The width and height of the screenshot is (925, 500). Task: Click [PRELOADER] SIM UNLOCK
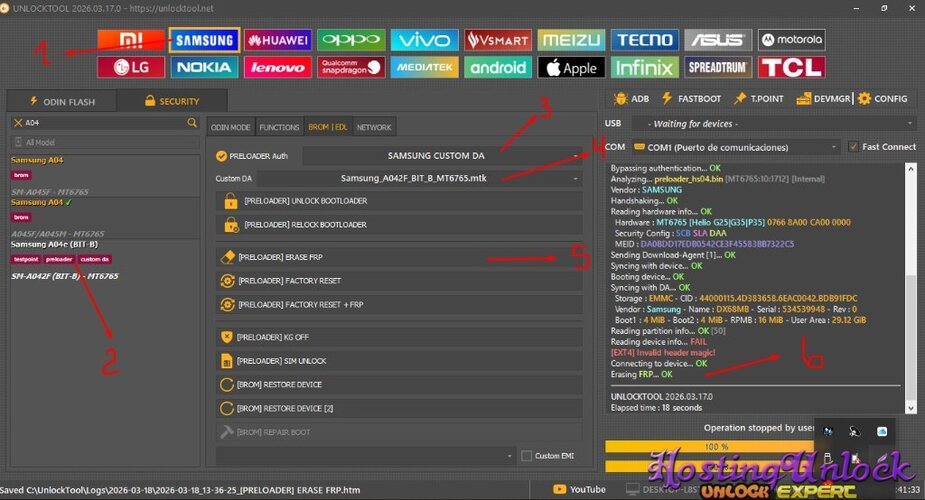399,361
